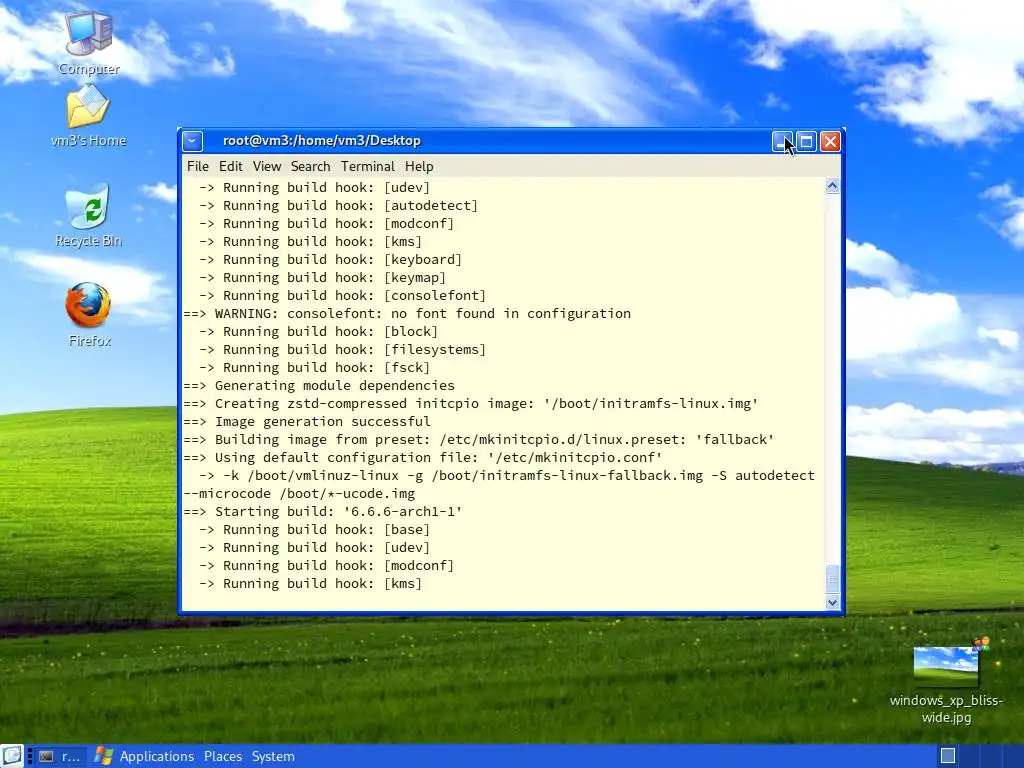Click the '[keymap]' build hook line
Image resolution: width=1024 pixels, height=768 pixels.
[323, 278]
